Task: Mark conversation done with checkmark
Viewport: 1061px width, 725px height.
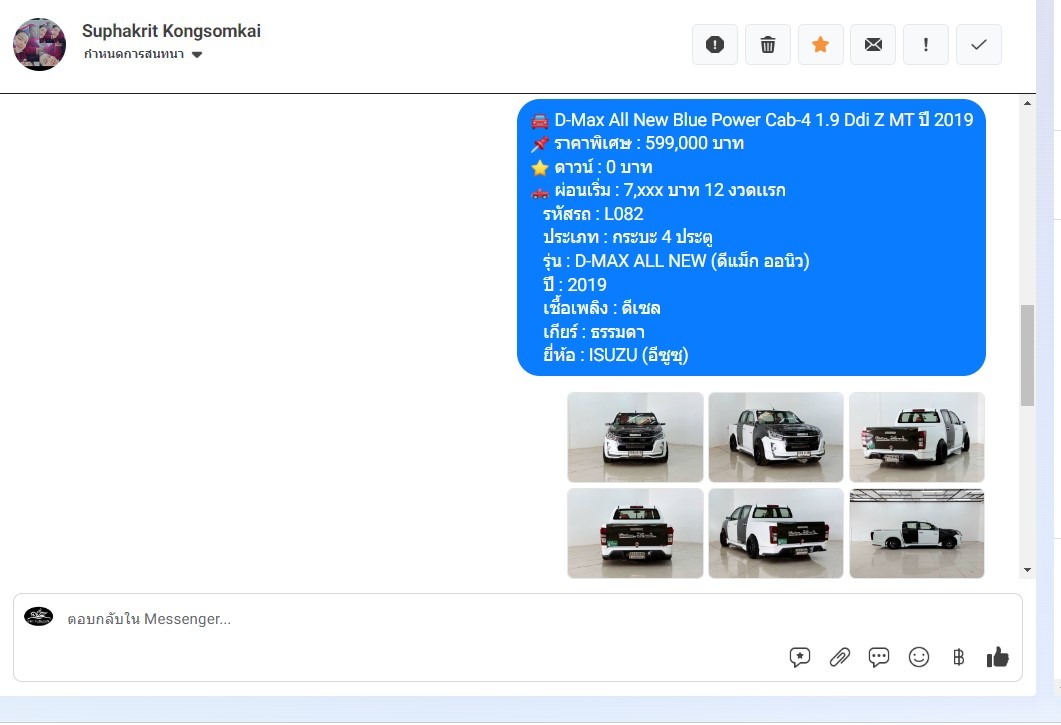Action: [978, 45]
